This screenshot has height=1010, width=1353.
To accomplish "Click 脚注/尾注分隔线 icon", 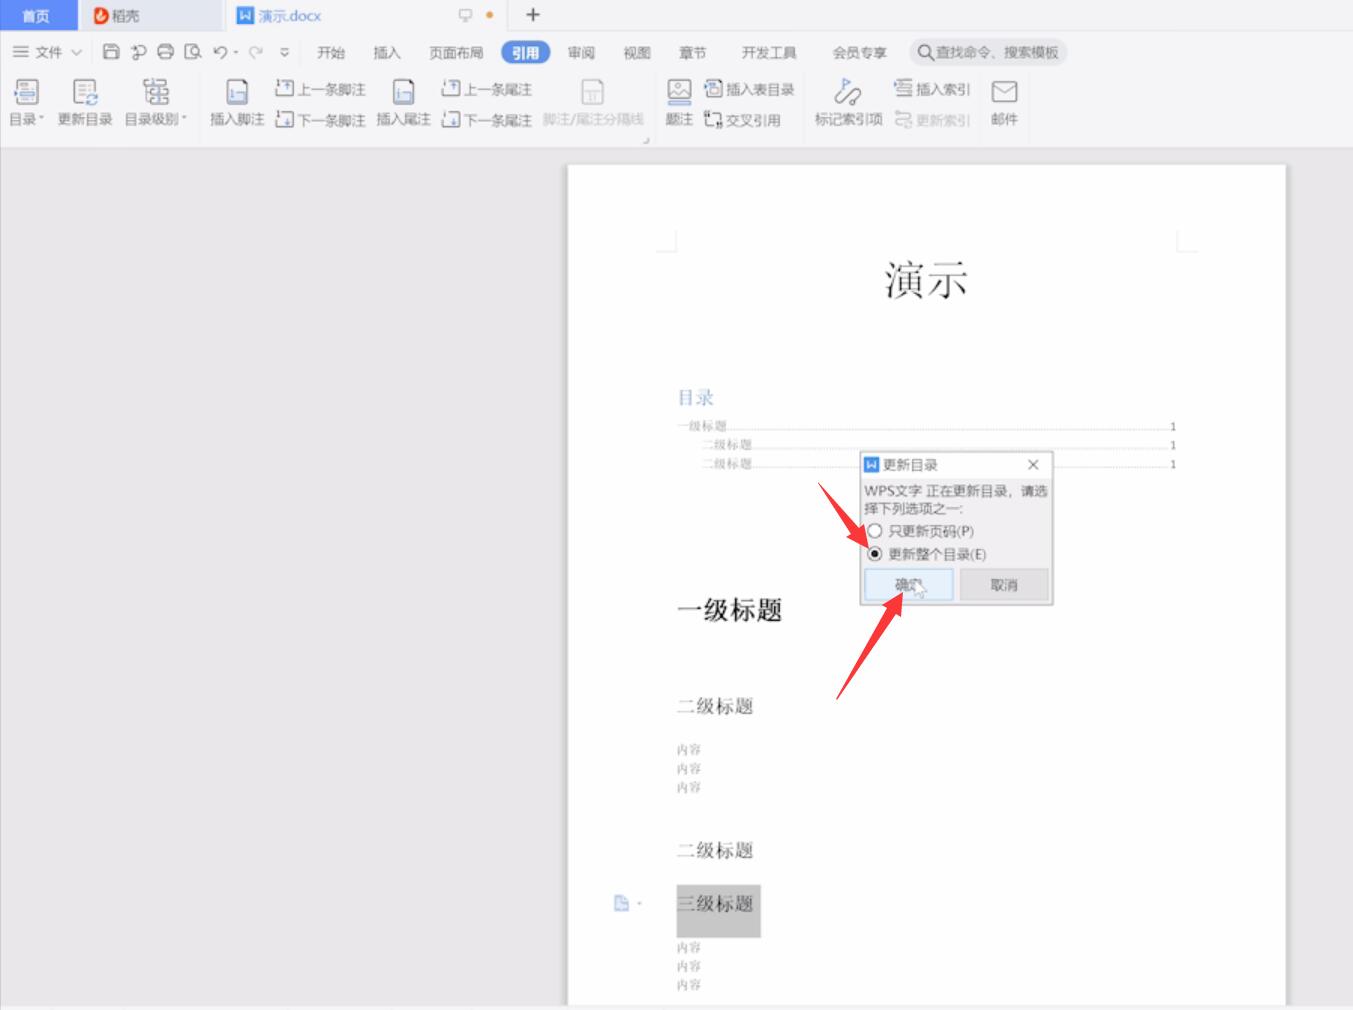I will pos(593,102).
